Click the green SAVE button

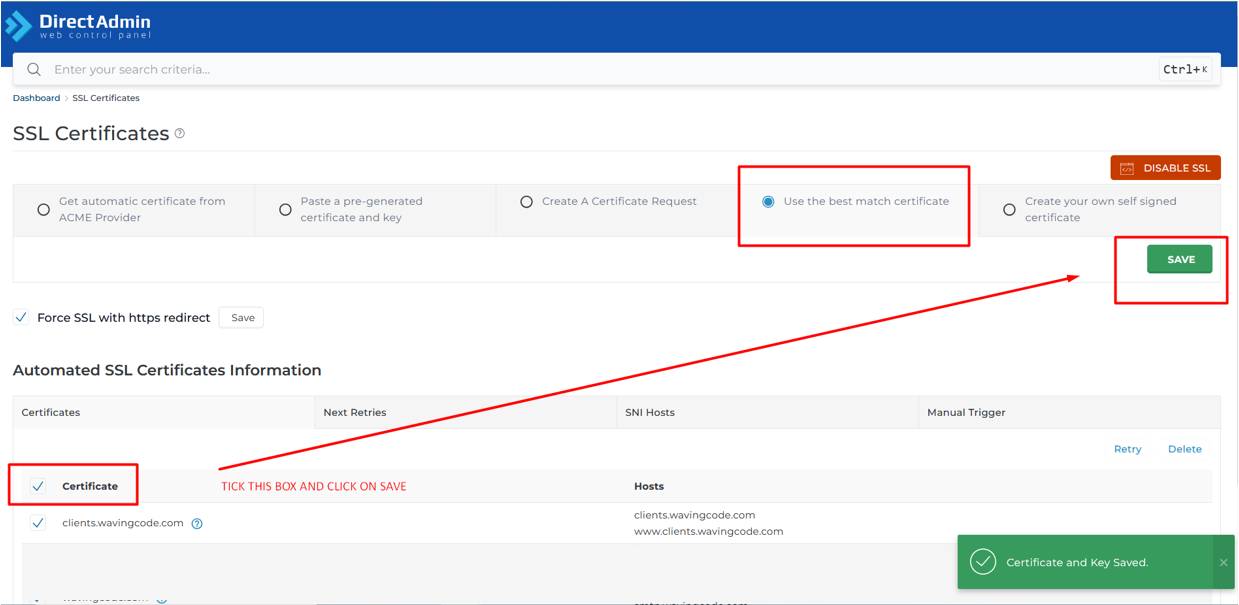pos(1180,259)
